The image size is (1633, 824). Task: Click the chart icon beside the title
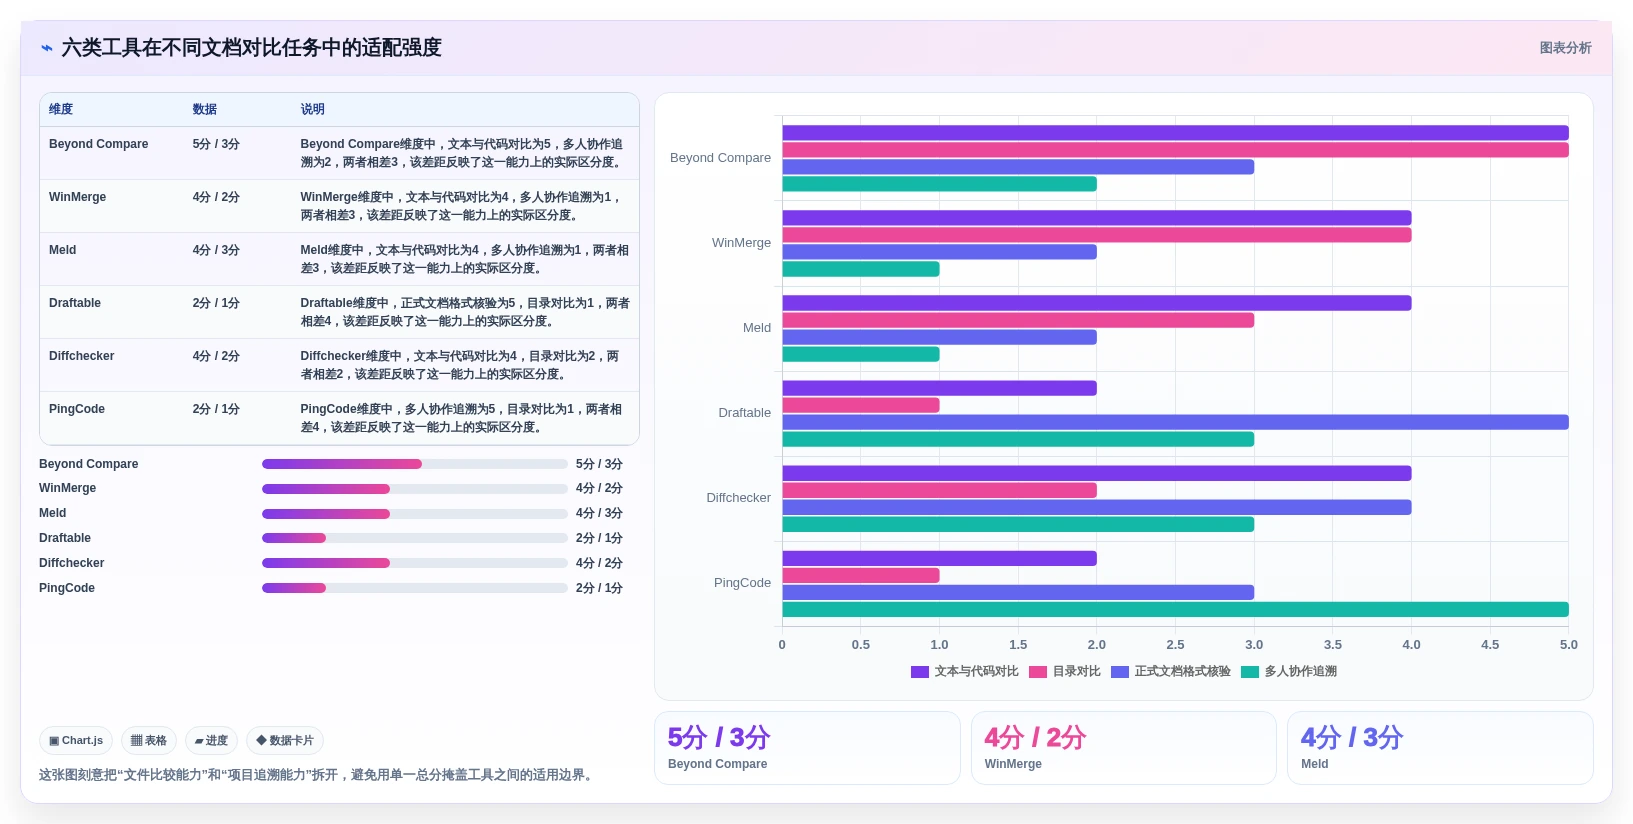point(46,48)
